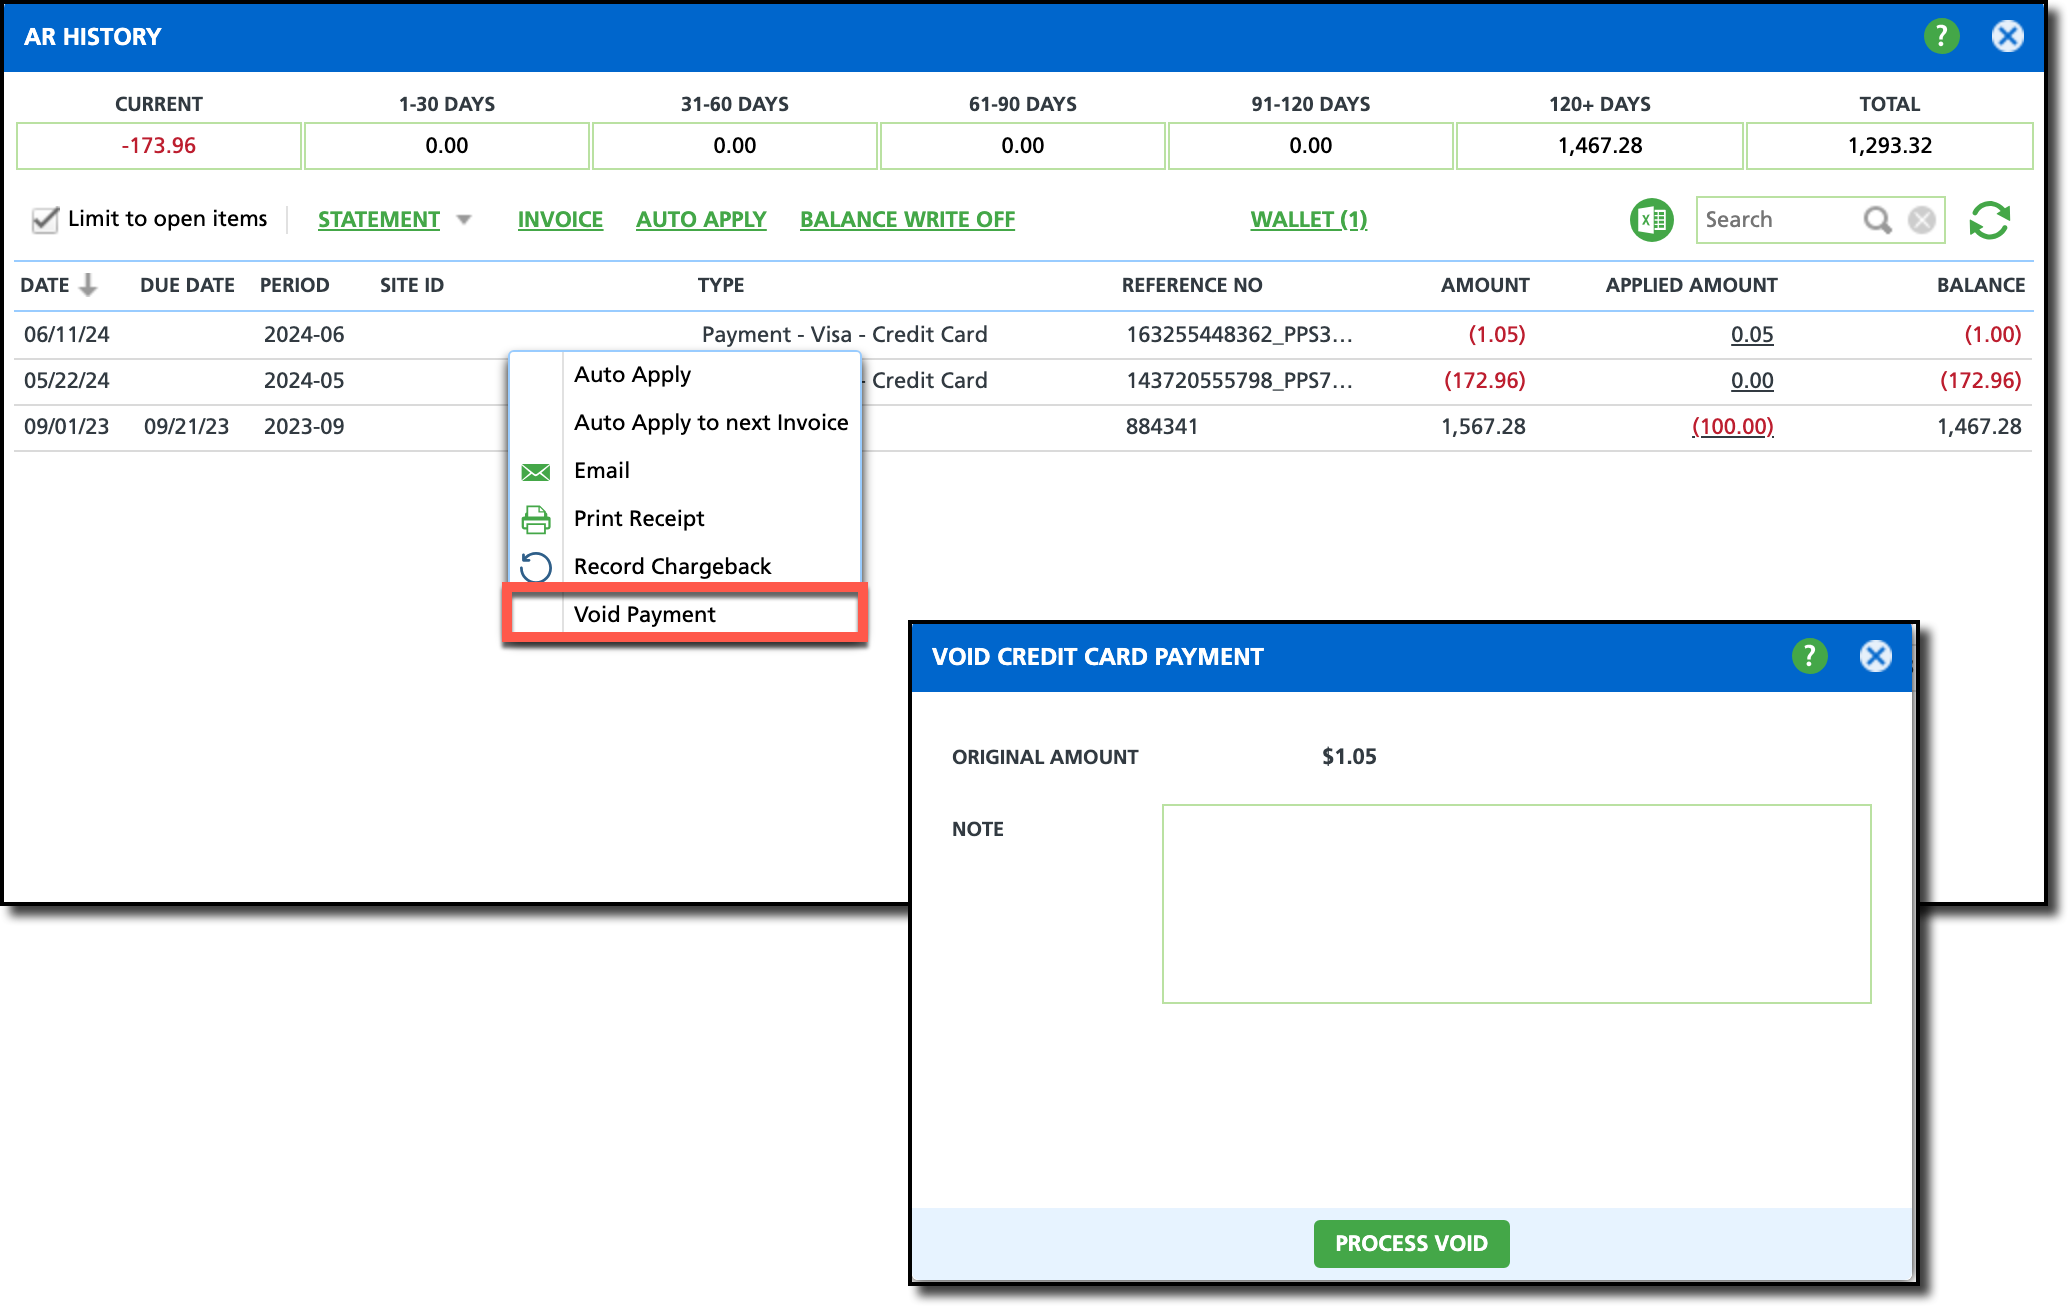2068x1306 pixels.
Task: Click the PROCESS VOID button
Action: click(x=1411, y=1243)
